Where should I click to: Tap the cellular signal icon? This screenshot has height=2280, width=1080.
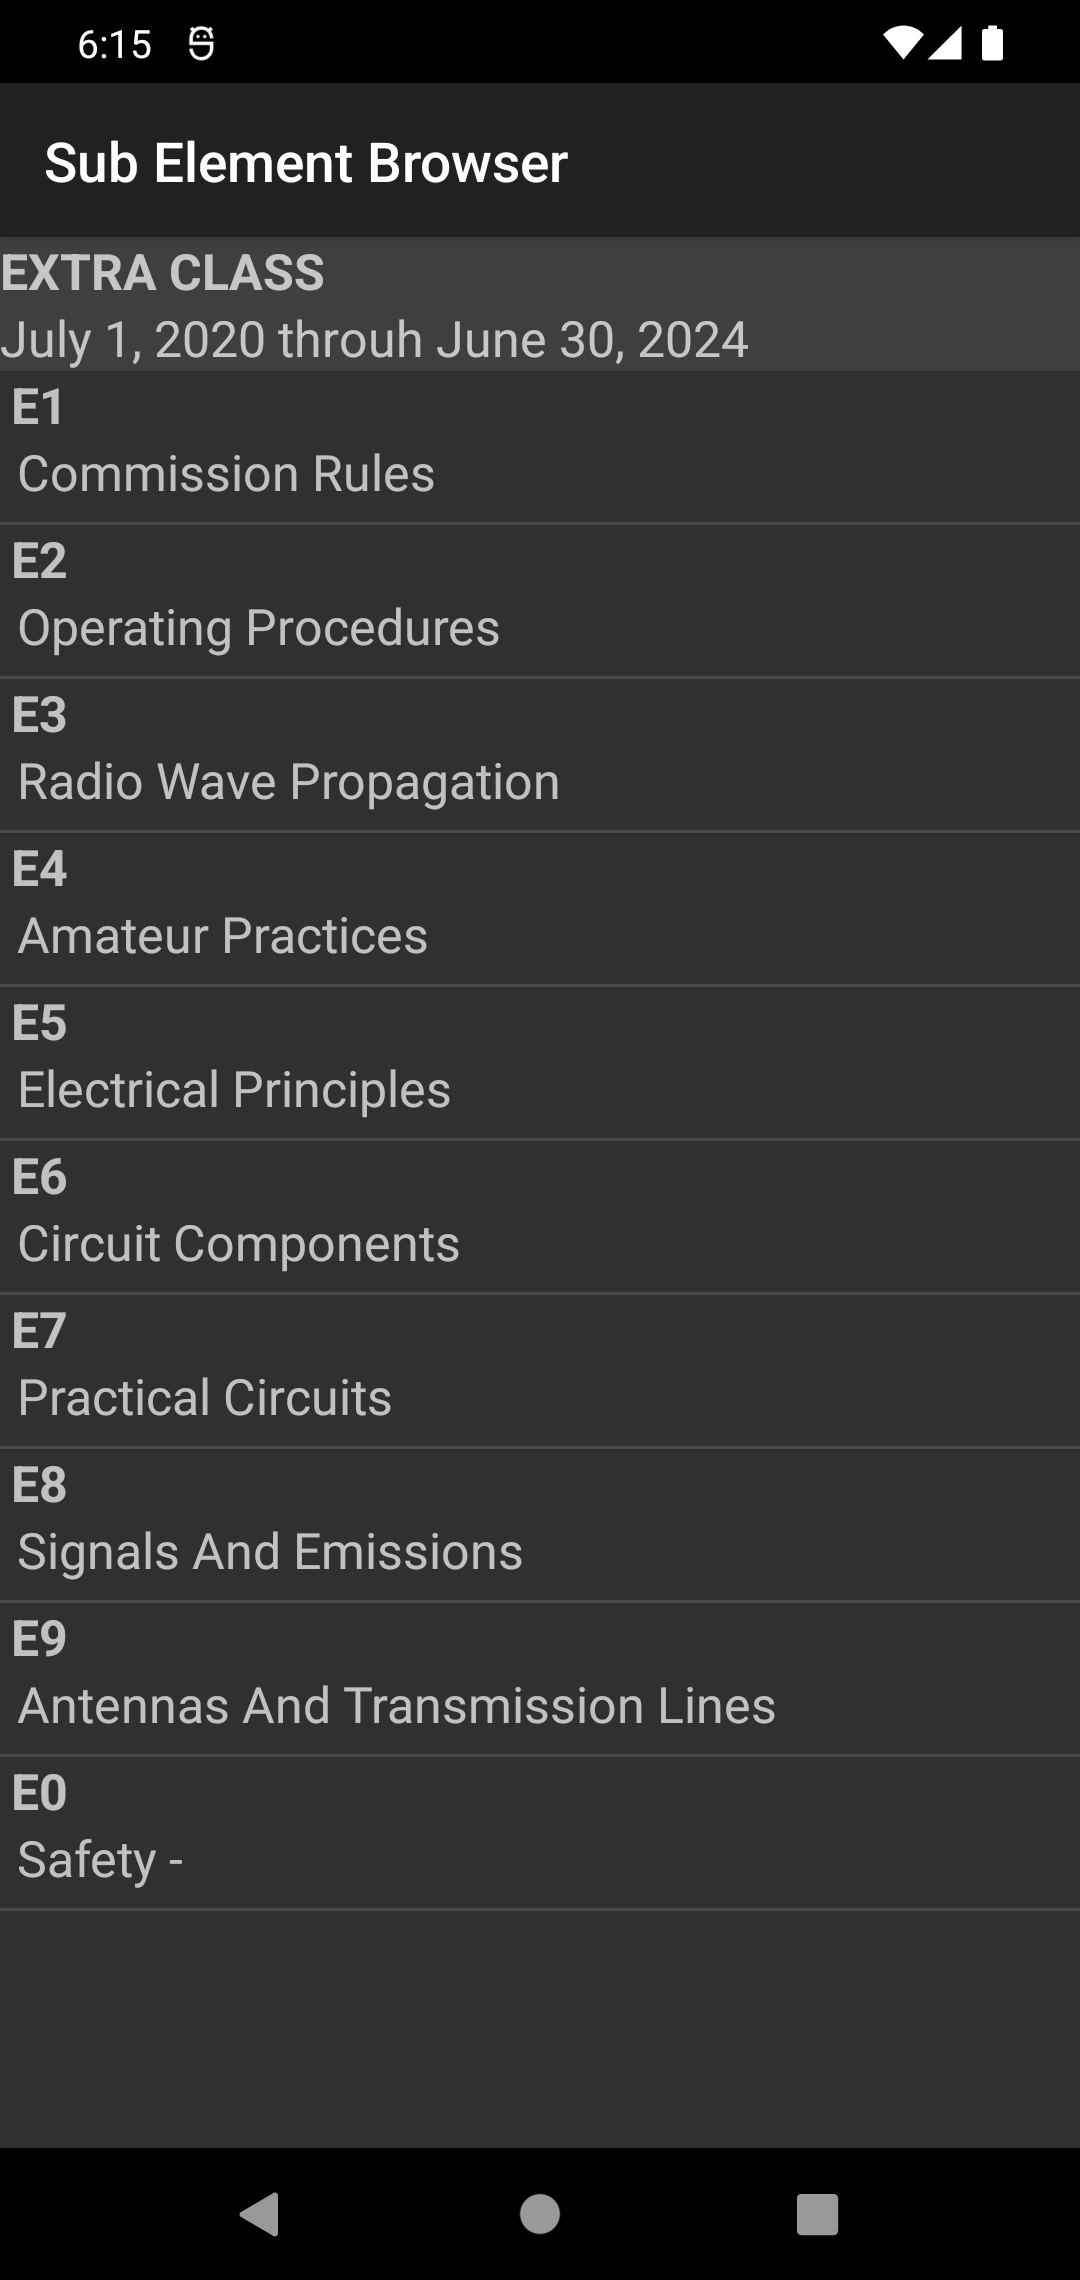945,43
